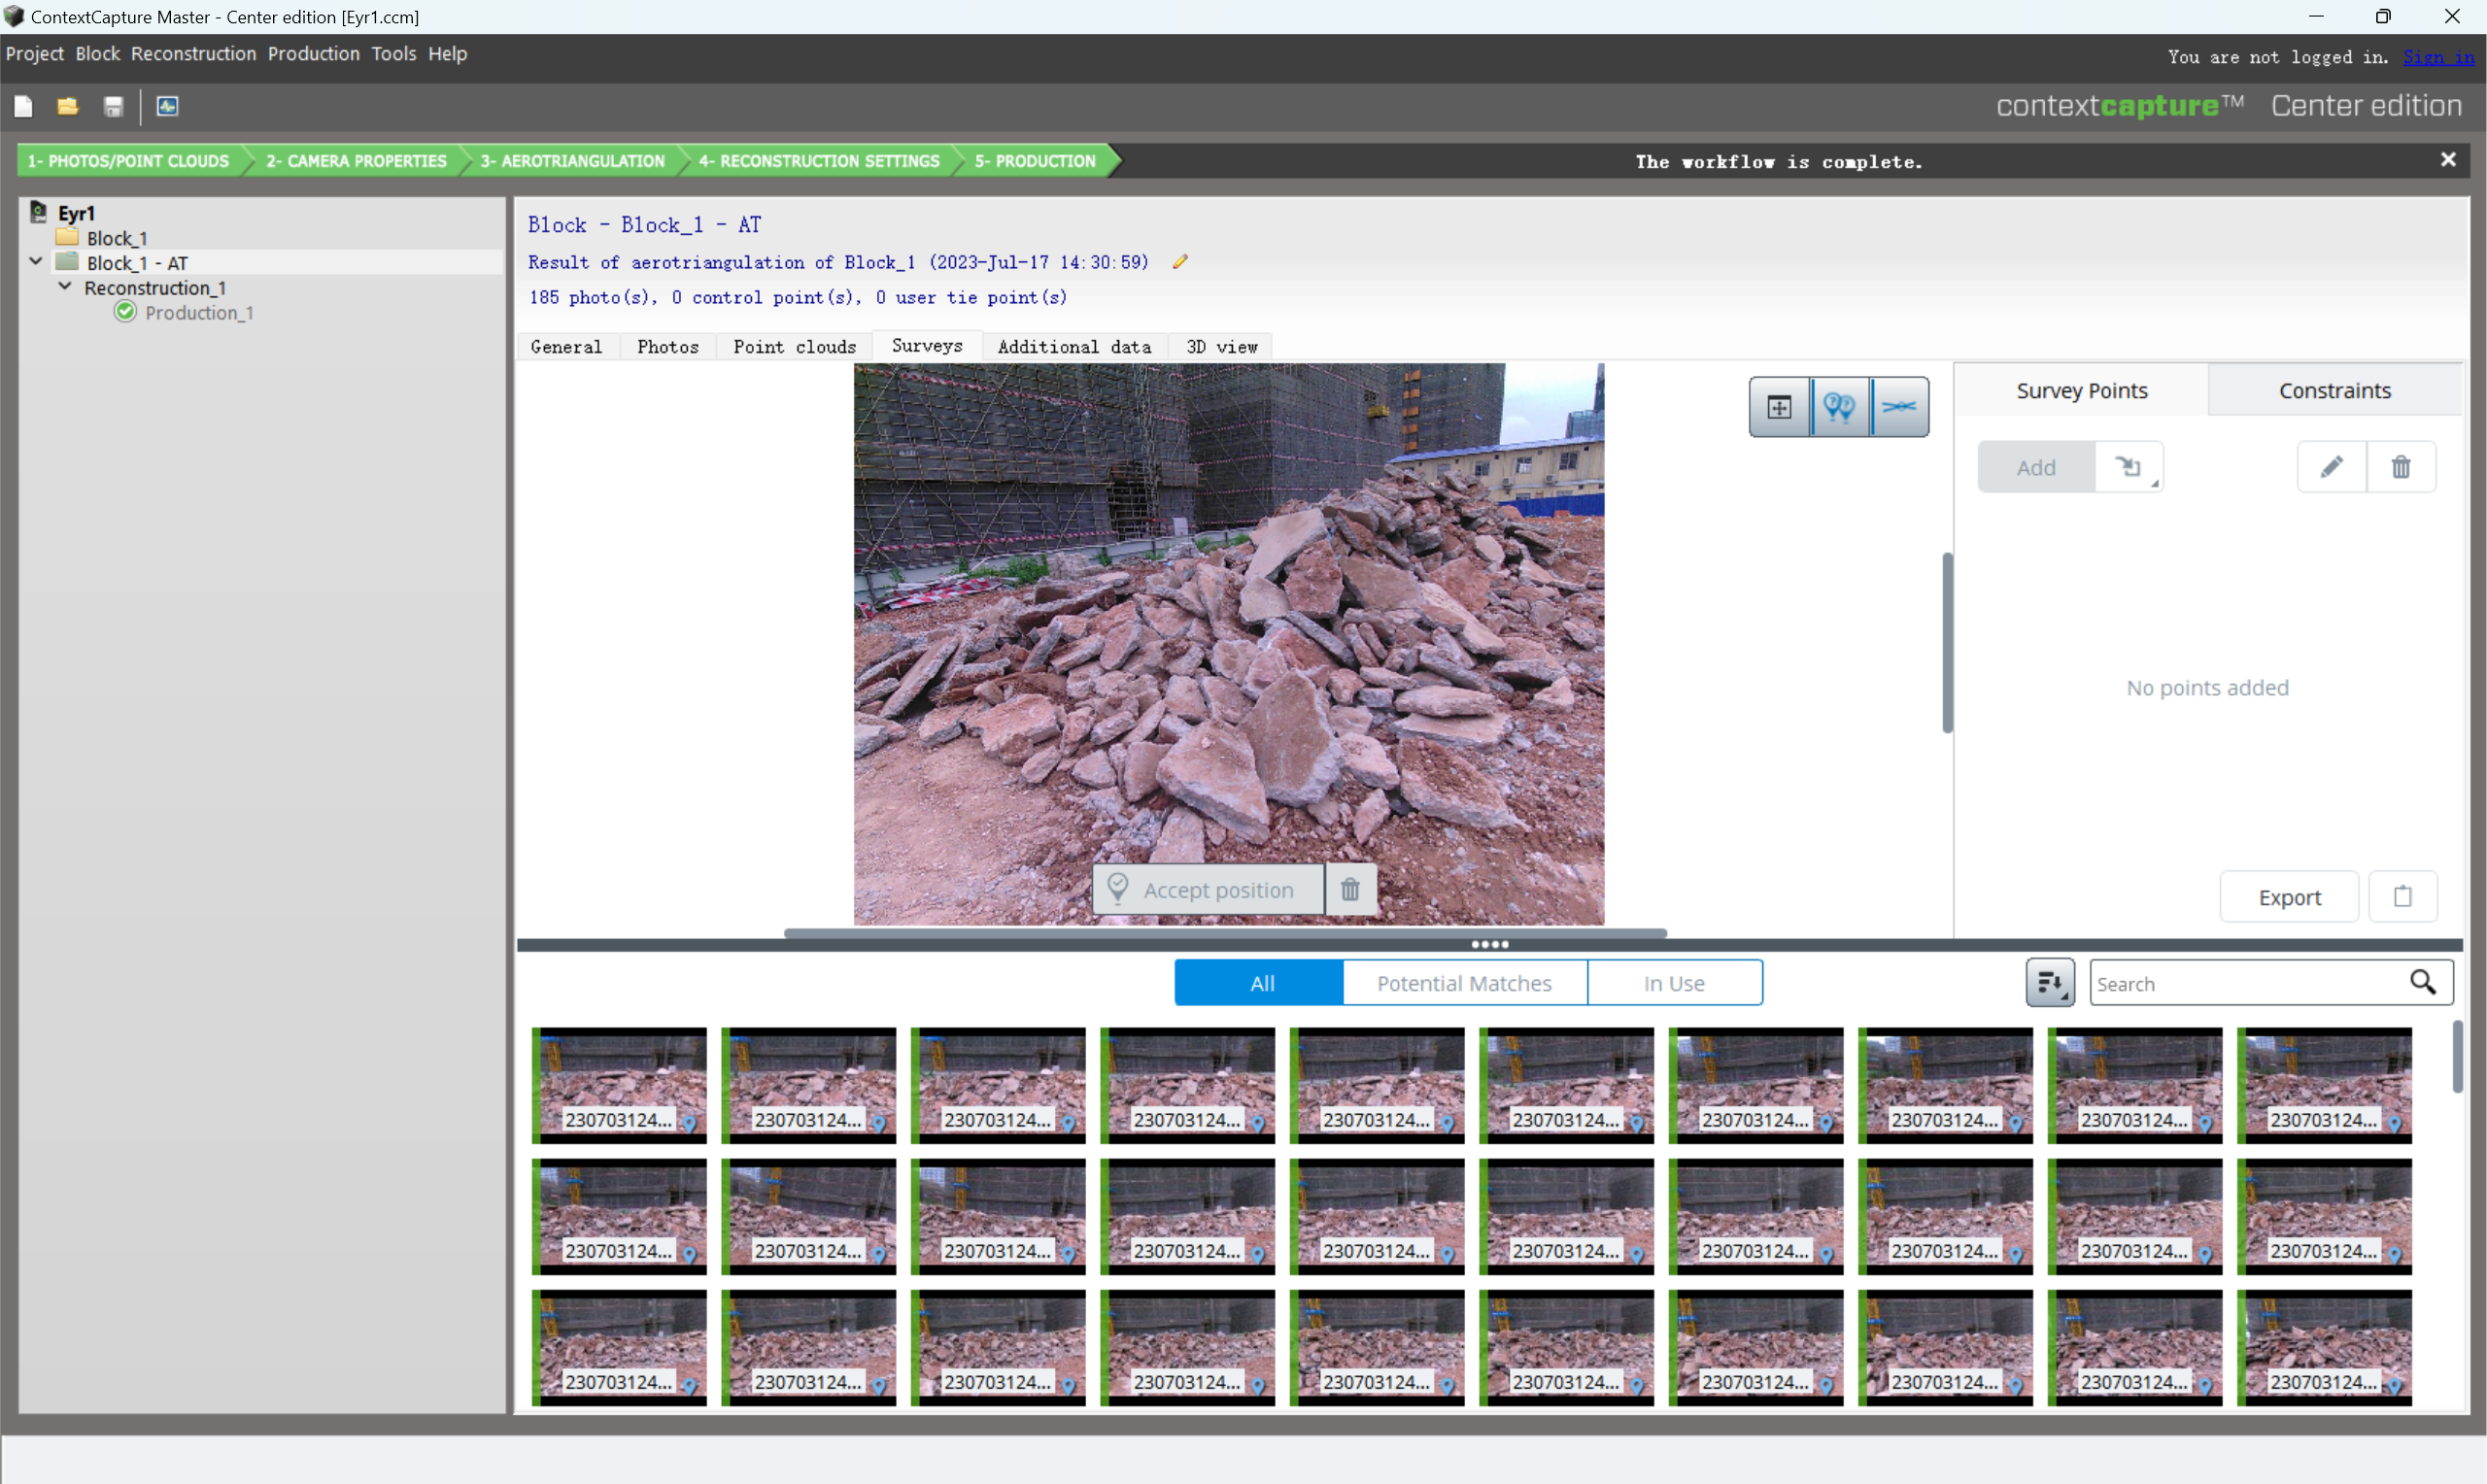
Task: Switch to the 3D view tab
Action: point(1222,345)
